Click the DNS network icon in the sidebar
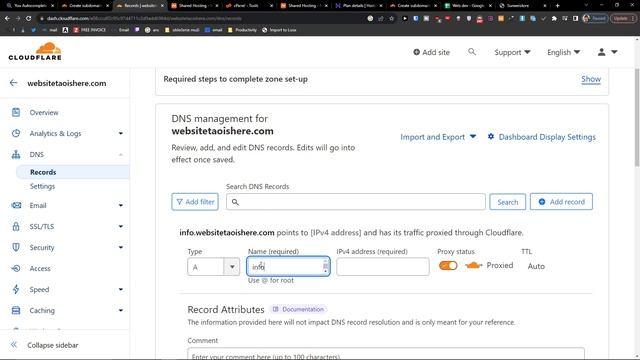 click(x=16, y=154)
